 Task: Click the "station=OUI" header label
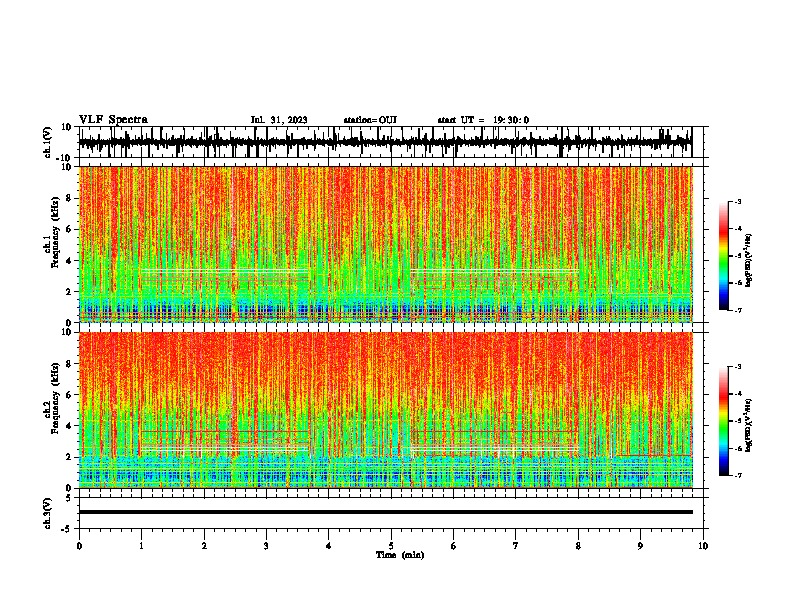click(370, 120)
